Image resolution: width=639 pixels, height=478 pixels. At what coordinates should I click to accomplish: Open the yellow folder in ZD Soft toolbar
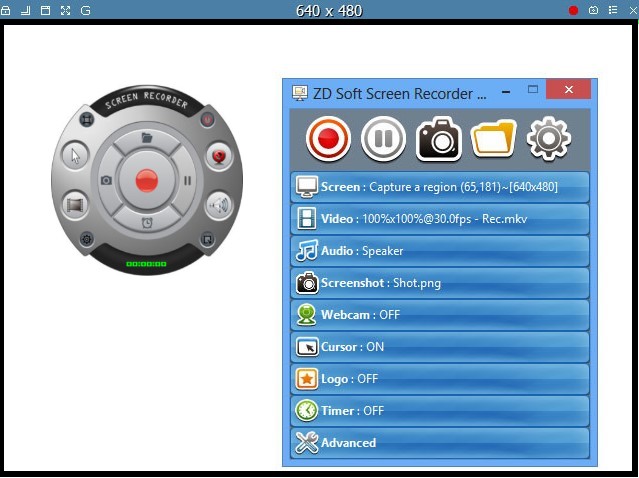[494, 138]
